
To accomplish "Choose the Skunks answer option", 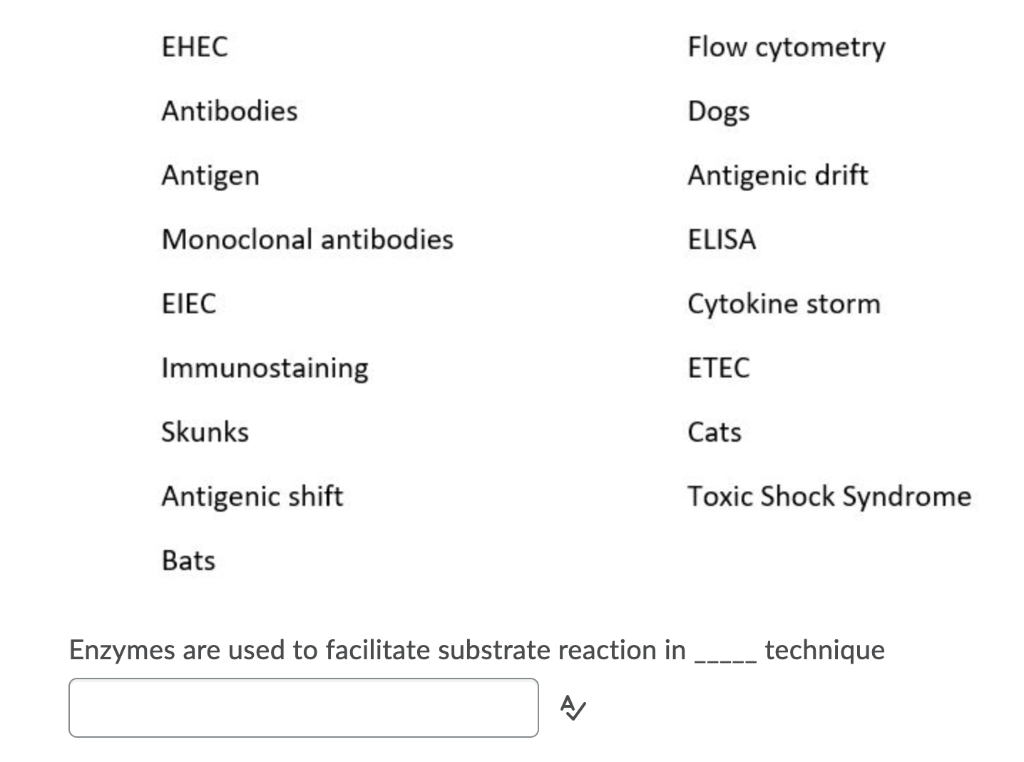I will (205, 431).
